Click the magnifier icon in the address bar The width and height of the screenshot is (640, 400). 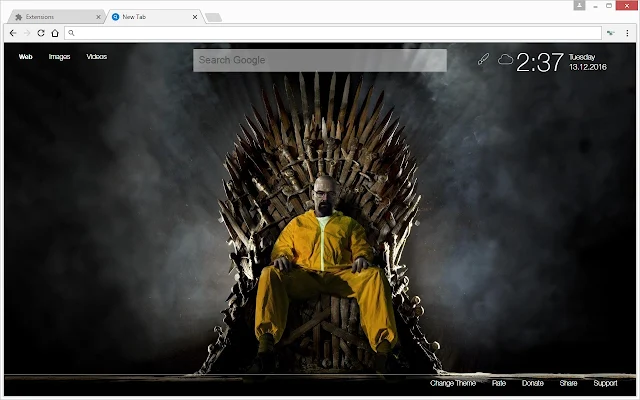71,33
